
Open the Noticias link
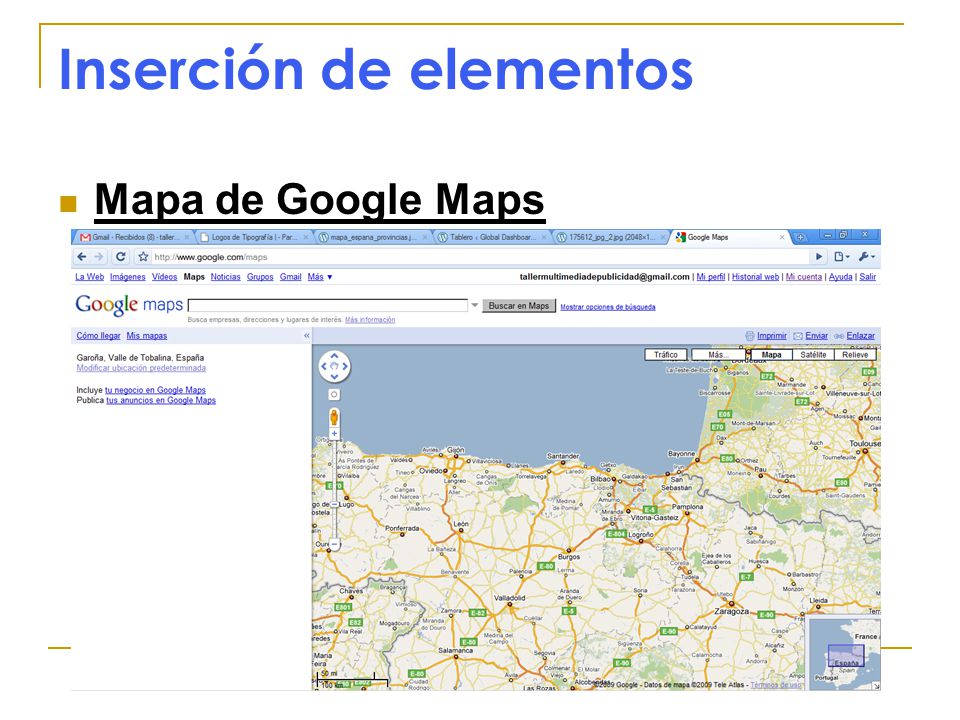[x=225, y=277]
